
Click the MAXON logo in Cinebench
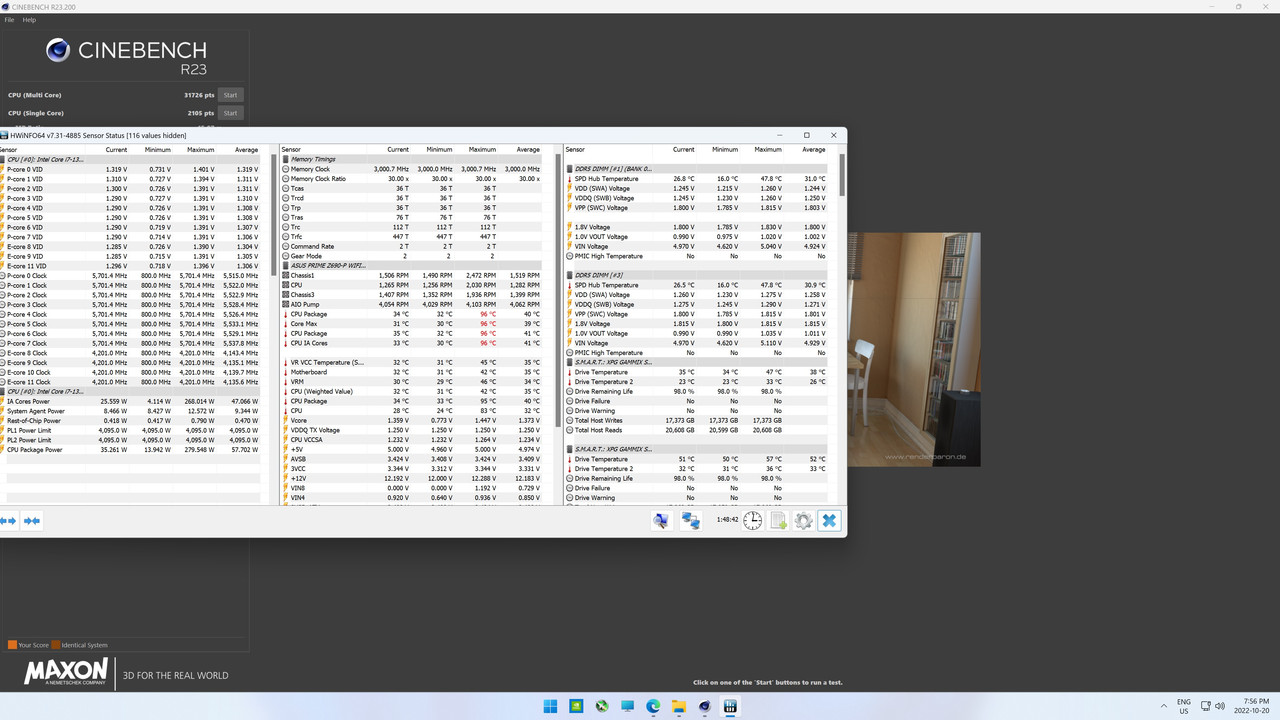[x=66, y=672]
